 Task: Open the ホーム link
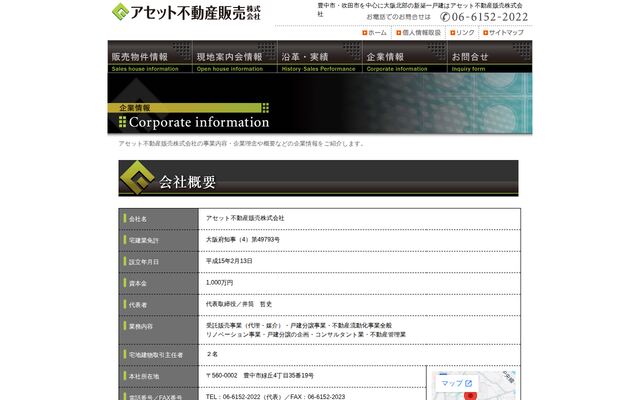[x=374, y=33]
